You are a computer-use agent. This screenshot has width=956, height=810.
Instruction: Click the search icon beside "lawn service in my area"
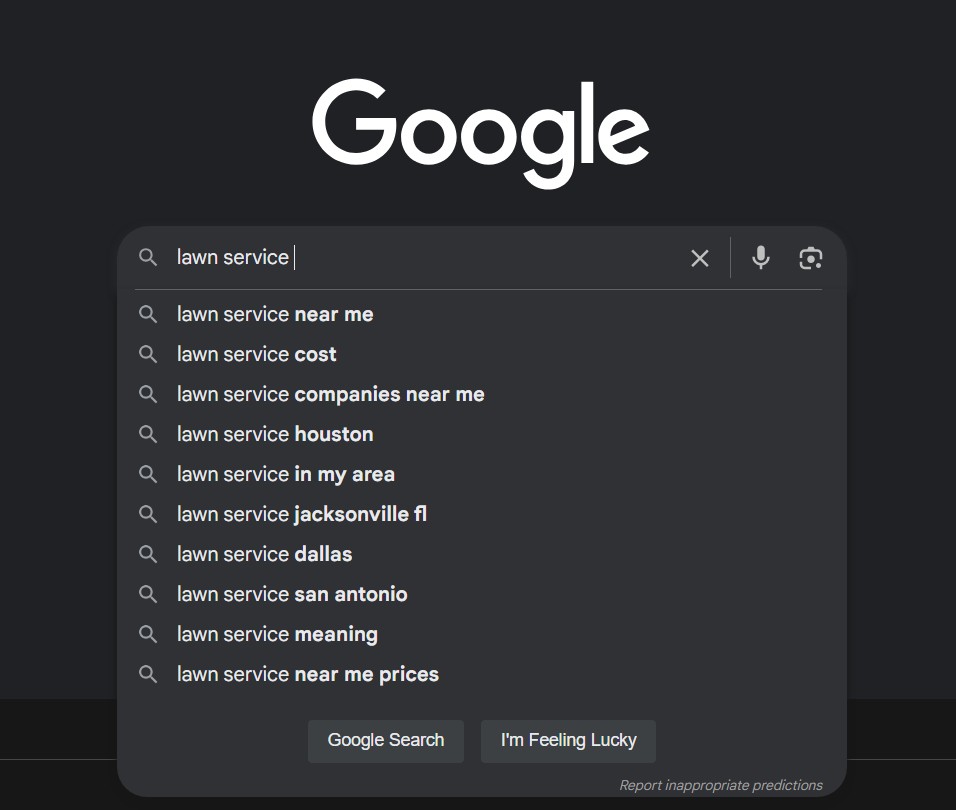148,474
